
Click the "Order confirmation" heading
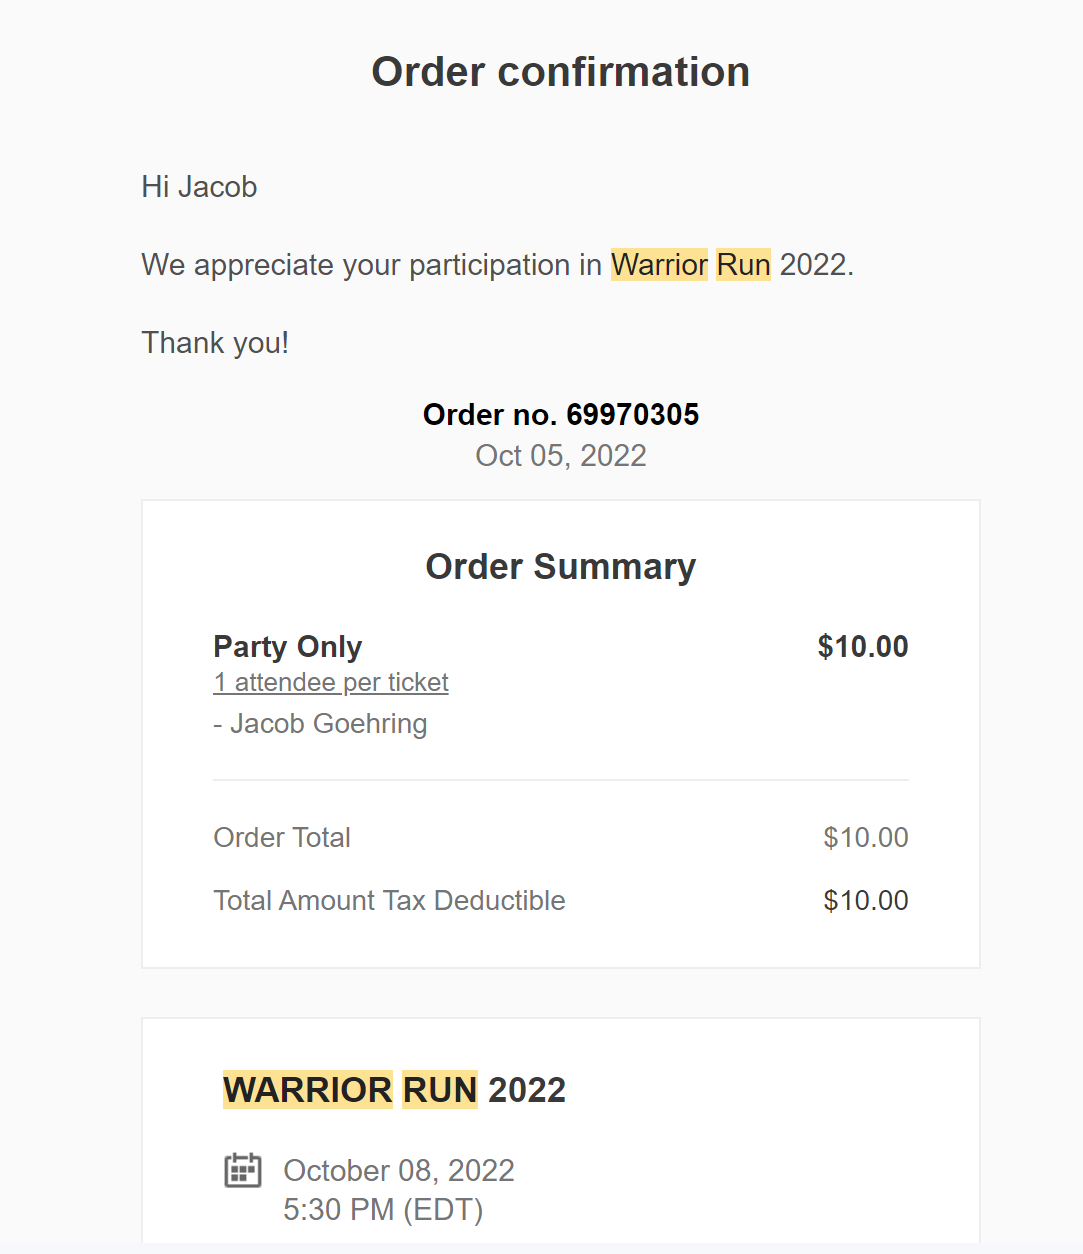(560, 72)
